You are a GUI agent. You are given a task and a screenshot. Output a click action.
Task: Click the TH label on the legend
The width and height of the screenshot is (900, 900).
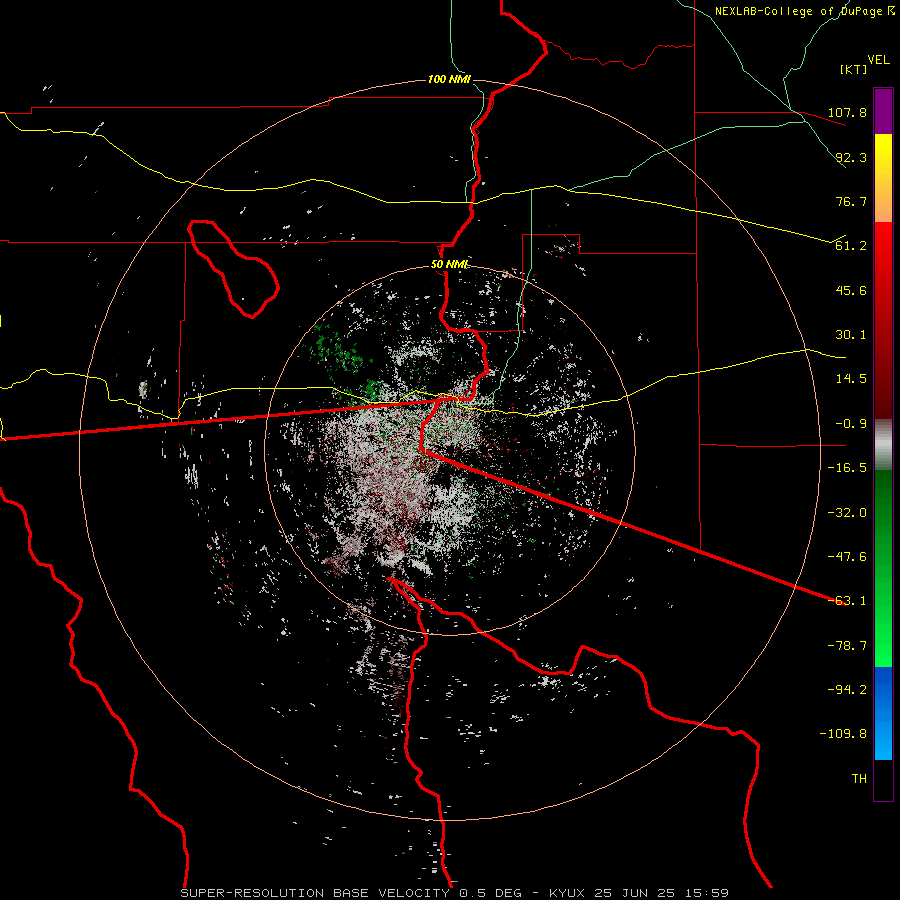(859, 779)
